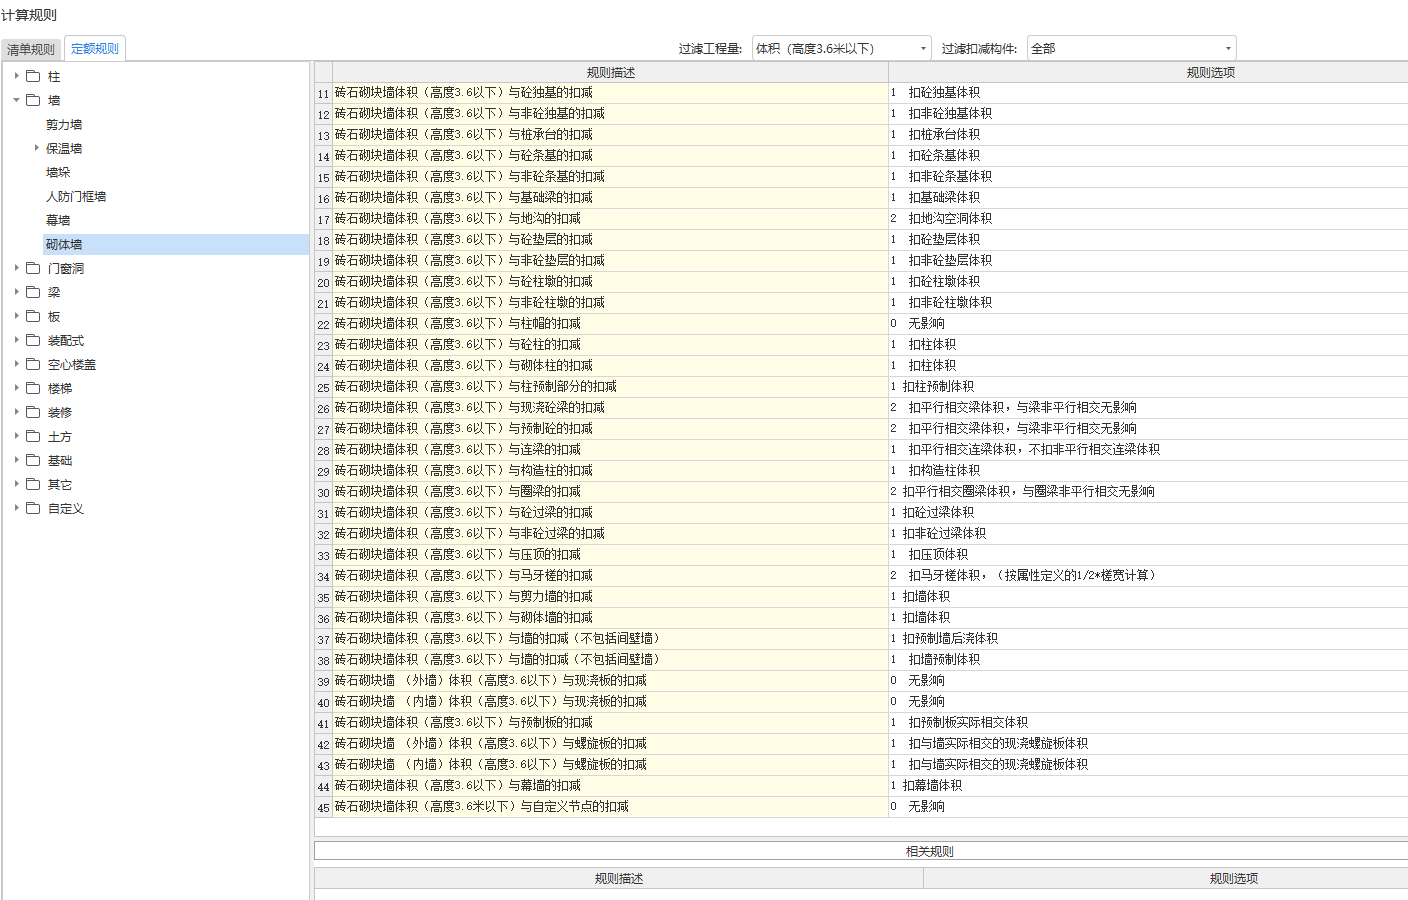The width and height of the screenshot is (1408, 900).
Task: Expand the 楼梯 tree node
Action: [x=17, y=388]
